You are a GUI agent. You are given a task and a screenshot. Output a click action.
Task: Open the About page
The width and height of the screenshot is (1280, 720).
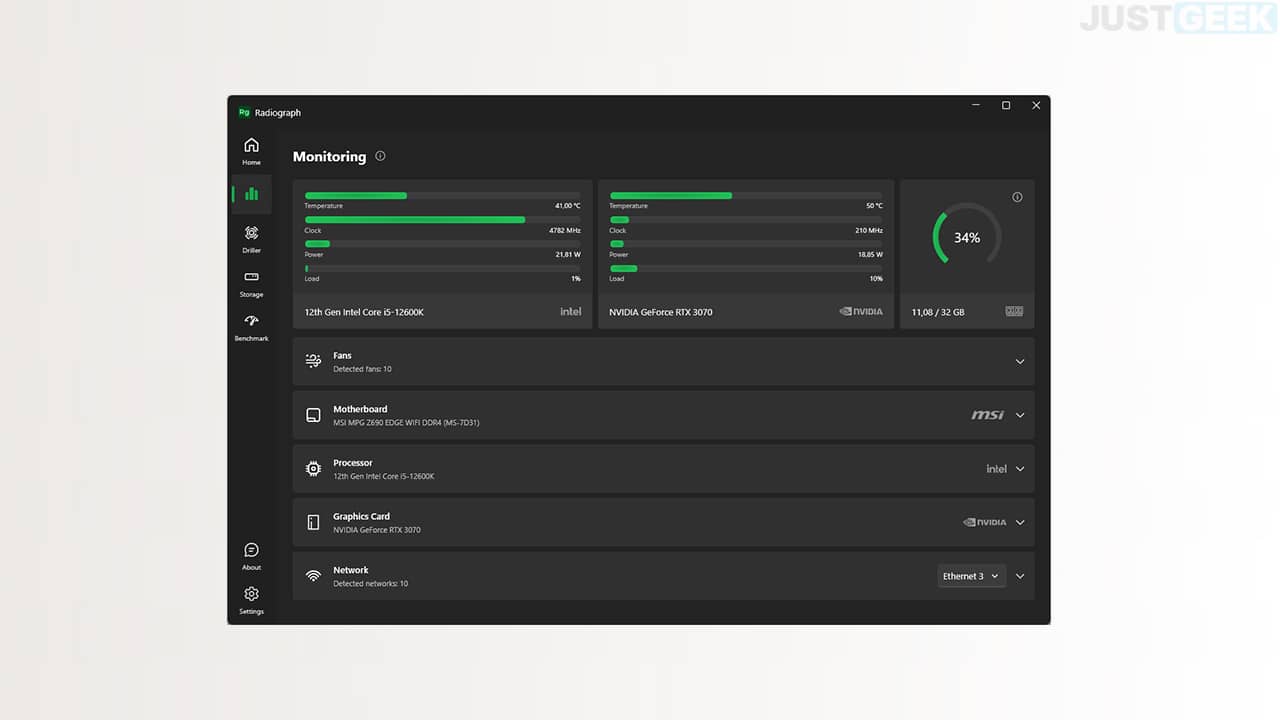click(251, 556)
